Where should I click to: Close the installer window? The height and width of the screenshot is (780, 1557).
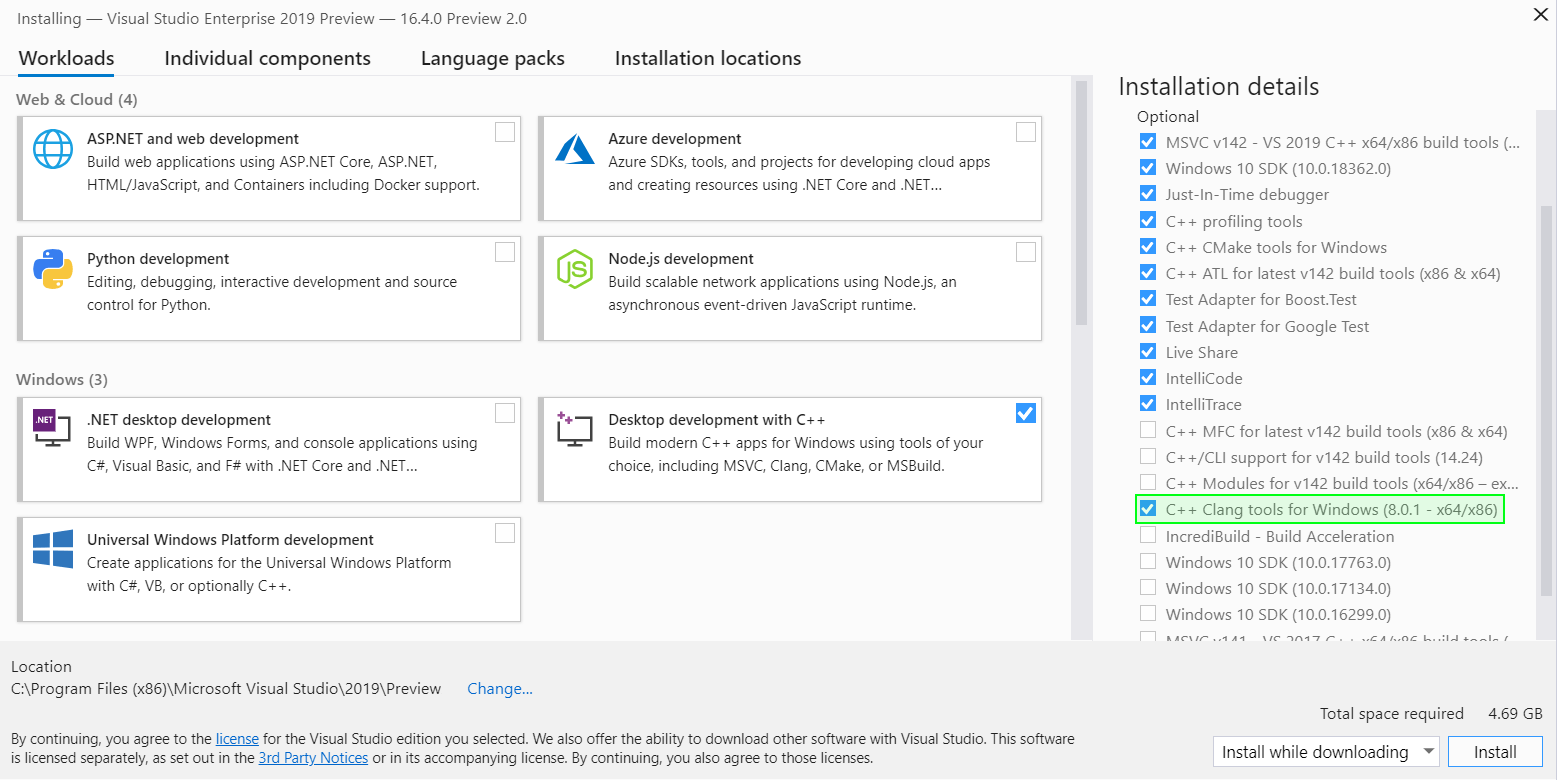pyautogui.click(x=1539, y=14)
